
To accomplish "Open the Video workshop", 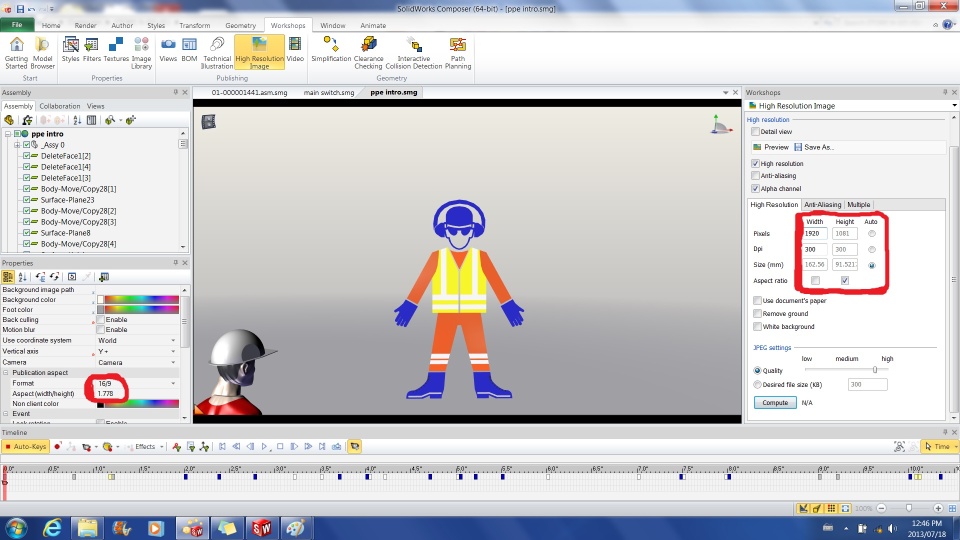I will coord(295,50).
